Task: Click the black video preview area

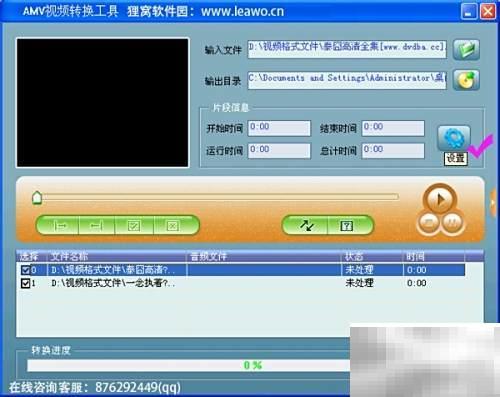Action: pyautogui.click(x=102, y=103)
